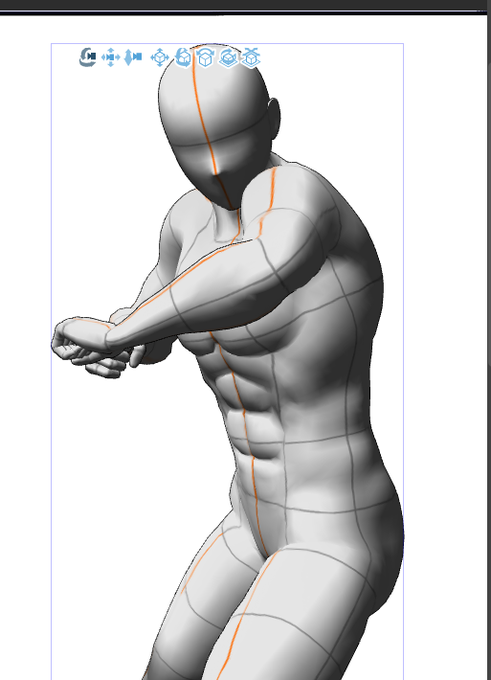
Task: Select the Move Object planar icon
Action: pos(160,57)
